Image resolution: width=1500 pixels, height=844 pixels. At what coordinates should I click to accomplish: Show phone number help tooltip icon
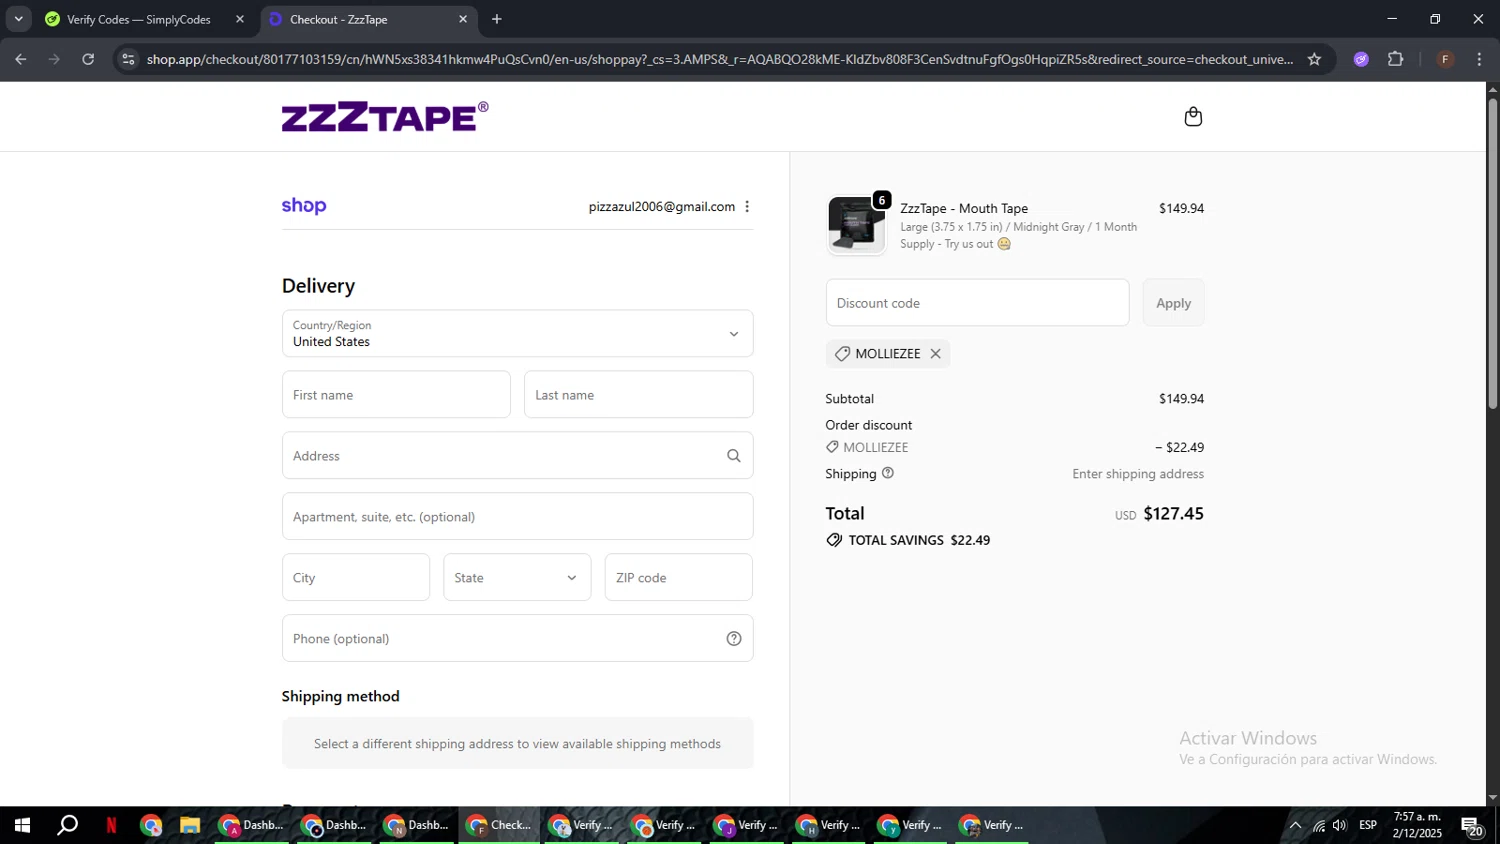[x=733, y=639]
